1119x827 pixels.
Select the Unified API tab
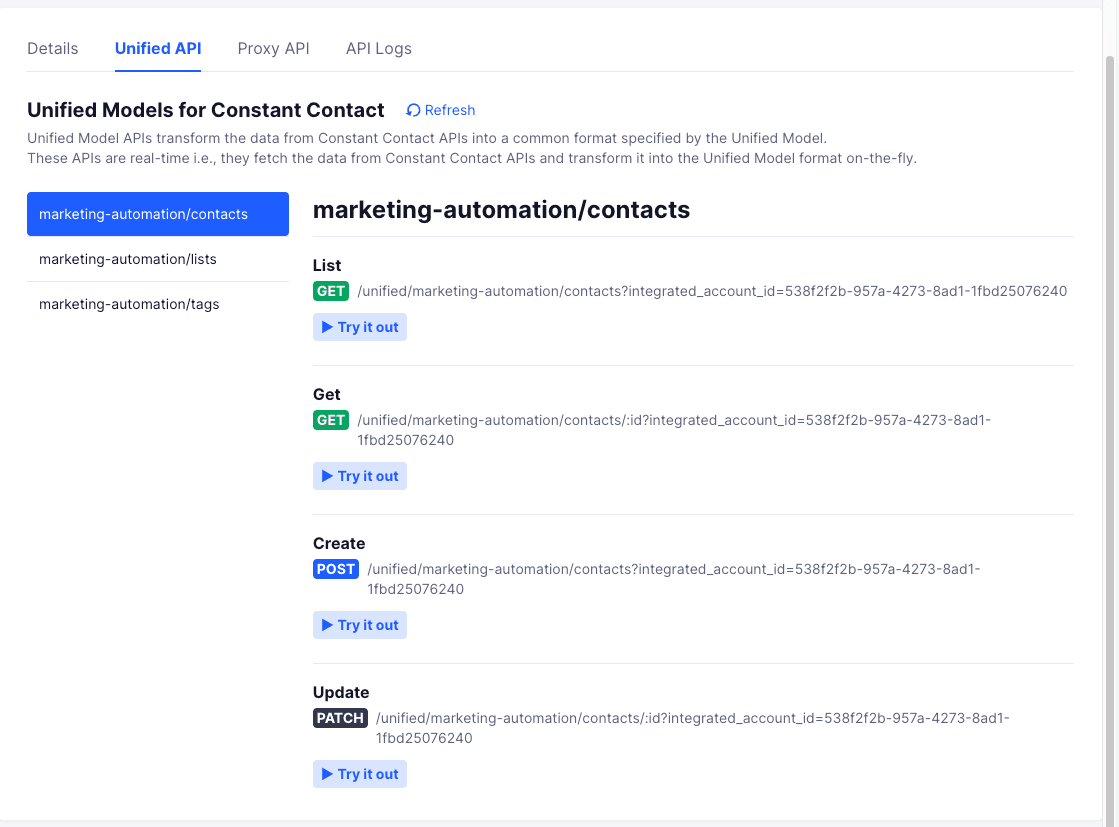point(157,48)
